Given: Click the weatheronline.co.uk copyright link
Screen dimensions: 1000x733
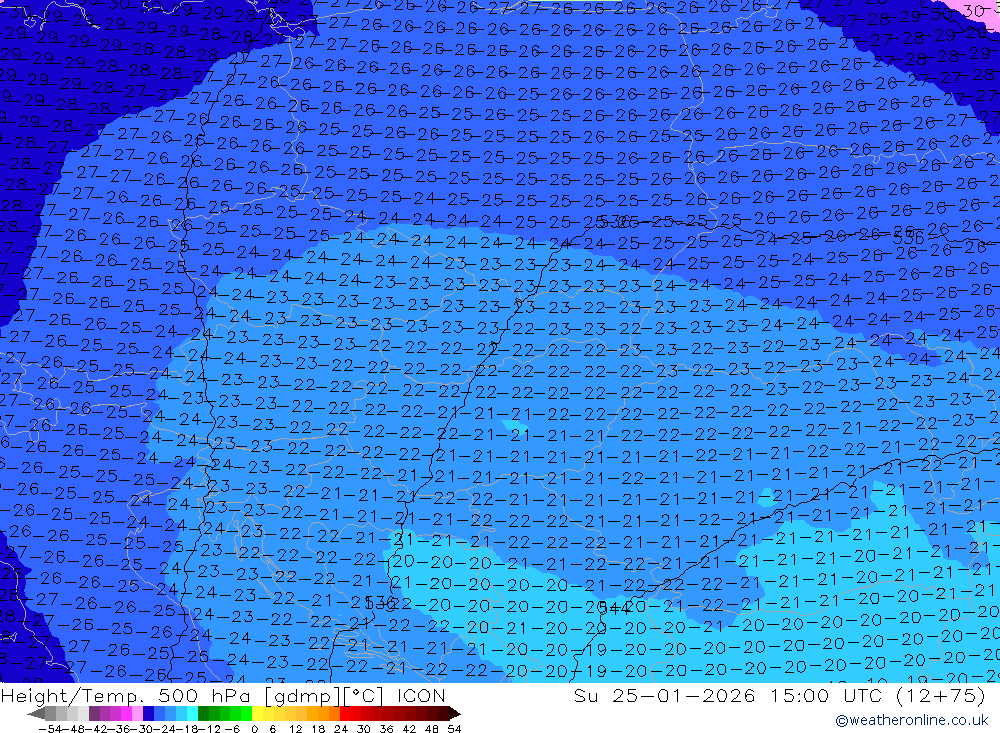Looking at the screenshot, I should coord(911,720).
